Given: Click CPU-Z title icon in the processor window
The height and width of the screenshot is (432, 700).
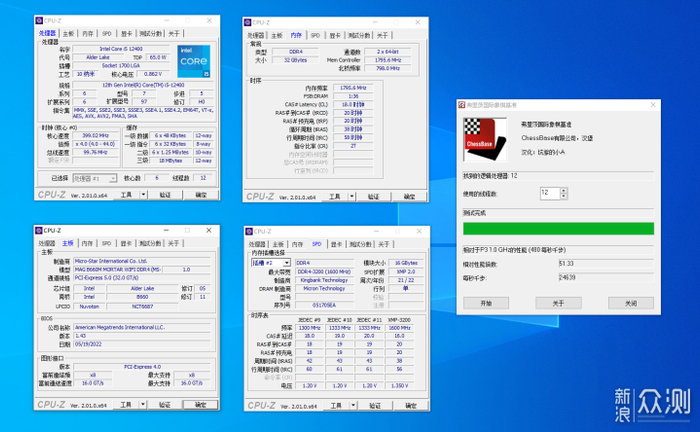Looking at the screenshot, I should tap(40, 21).
